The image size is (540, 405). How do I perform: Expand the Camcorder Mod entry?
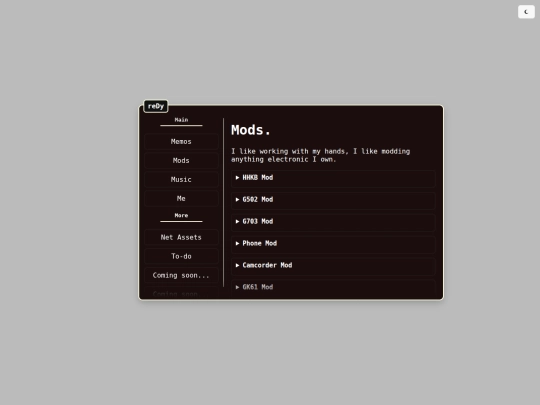[x=333, y=266]
